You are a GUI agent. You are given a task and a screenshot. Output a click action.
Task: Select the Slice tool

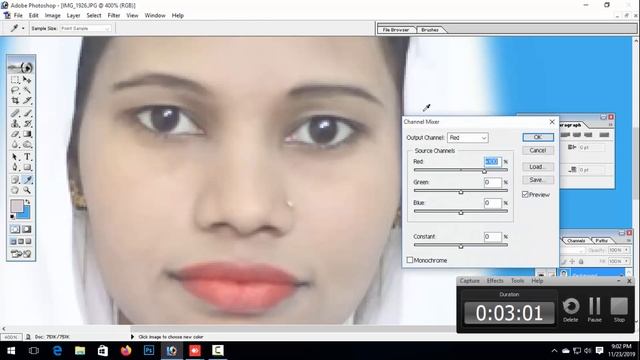click(27, 100)
